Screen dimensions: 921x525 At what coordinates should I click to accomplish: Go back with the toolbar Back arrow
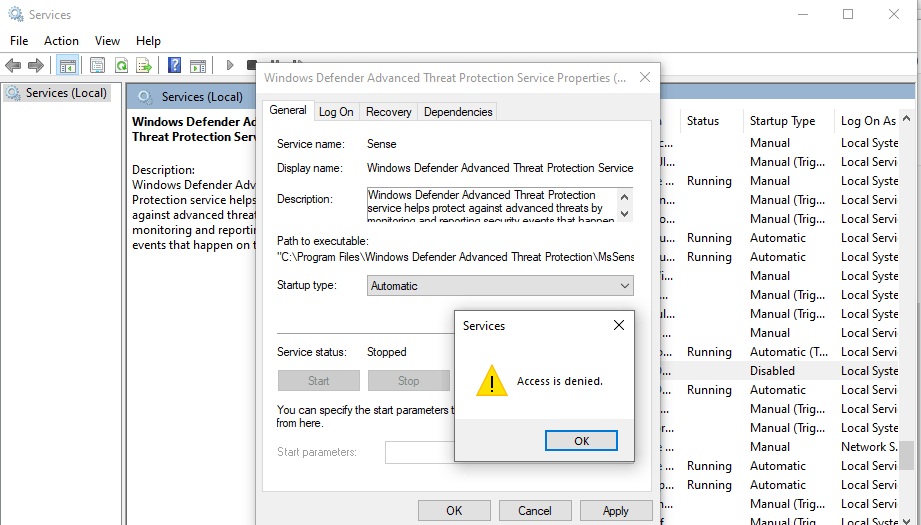click(13, 65)
